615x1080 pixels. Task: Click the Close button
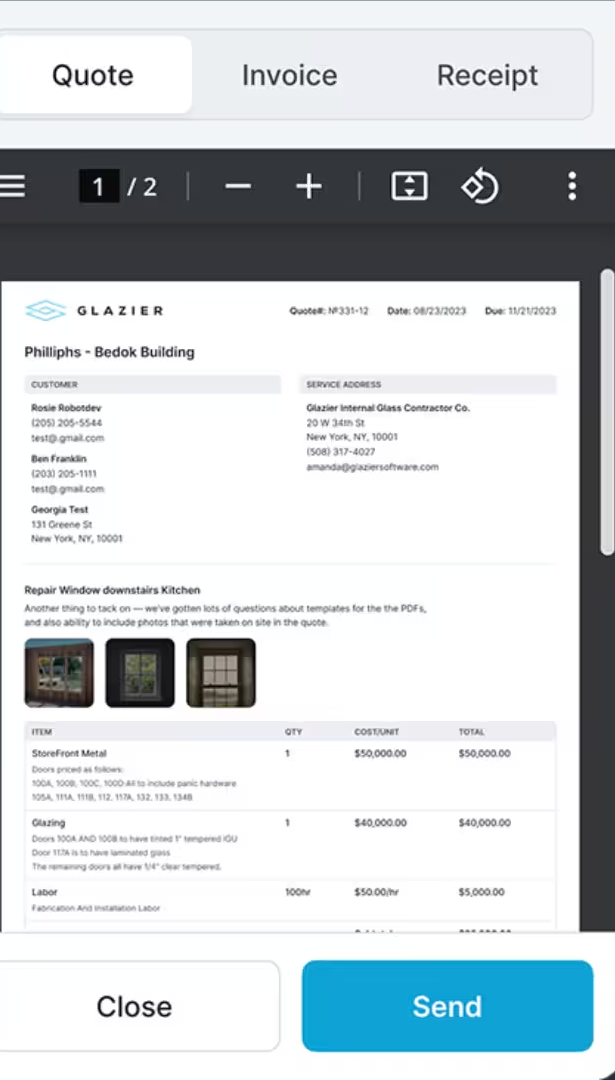point(134,1006)
